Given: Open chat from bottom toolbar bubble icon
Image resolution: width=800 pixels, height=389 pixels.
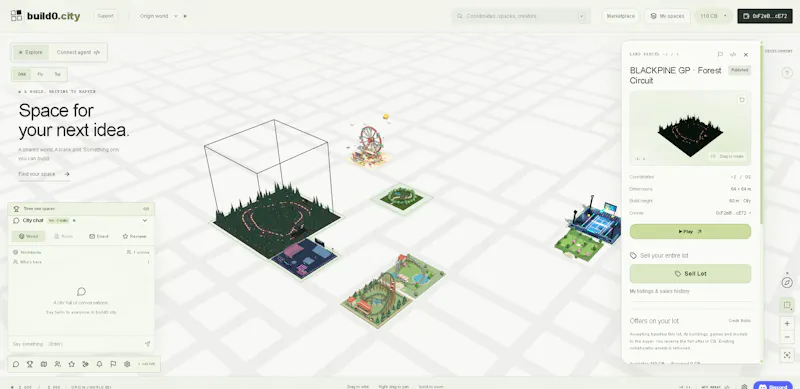Looking at the screenshot, I should [x=16, y=364].
